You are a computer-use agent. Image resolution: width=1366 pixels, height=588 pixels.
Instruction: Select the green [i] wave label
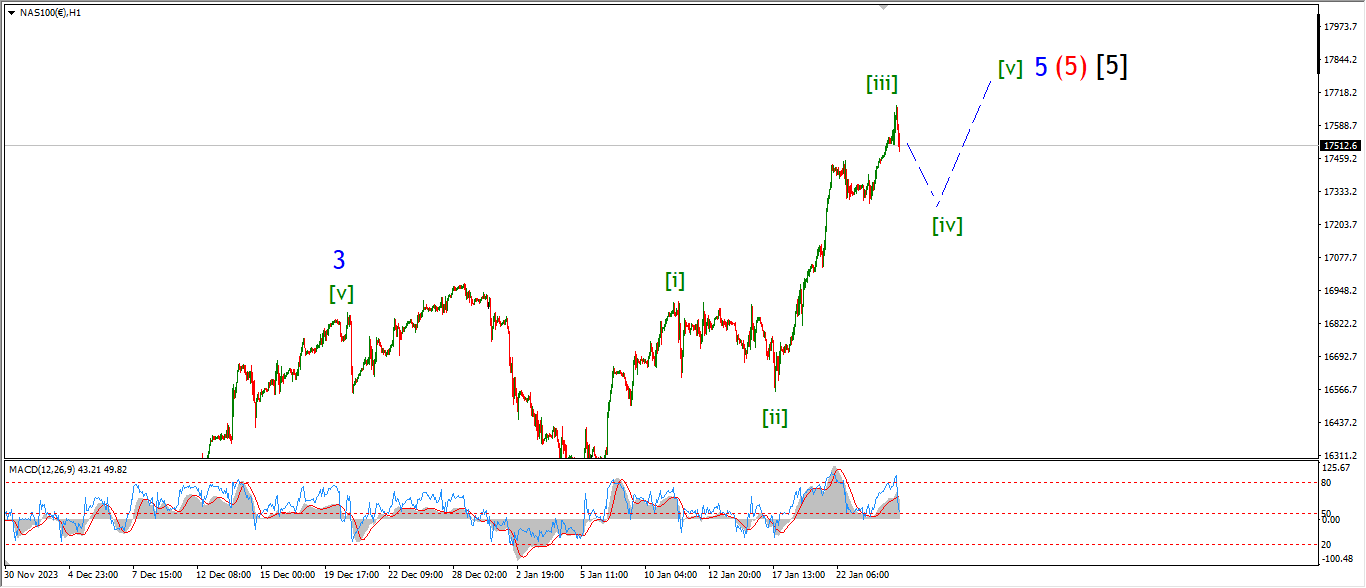675,281
